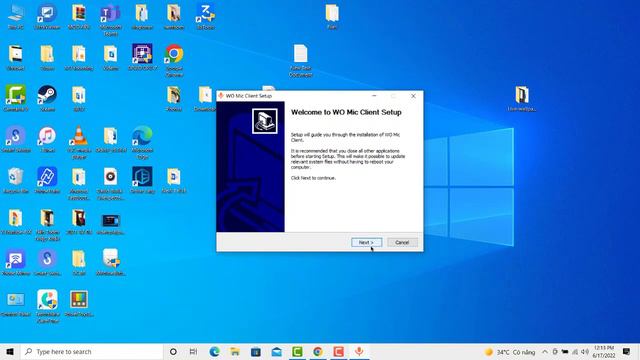Screen dimensions: 640x360
Task: Open Steam desktop shortcut
Action: [47, 98]
